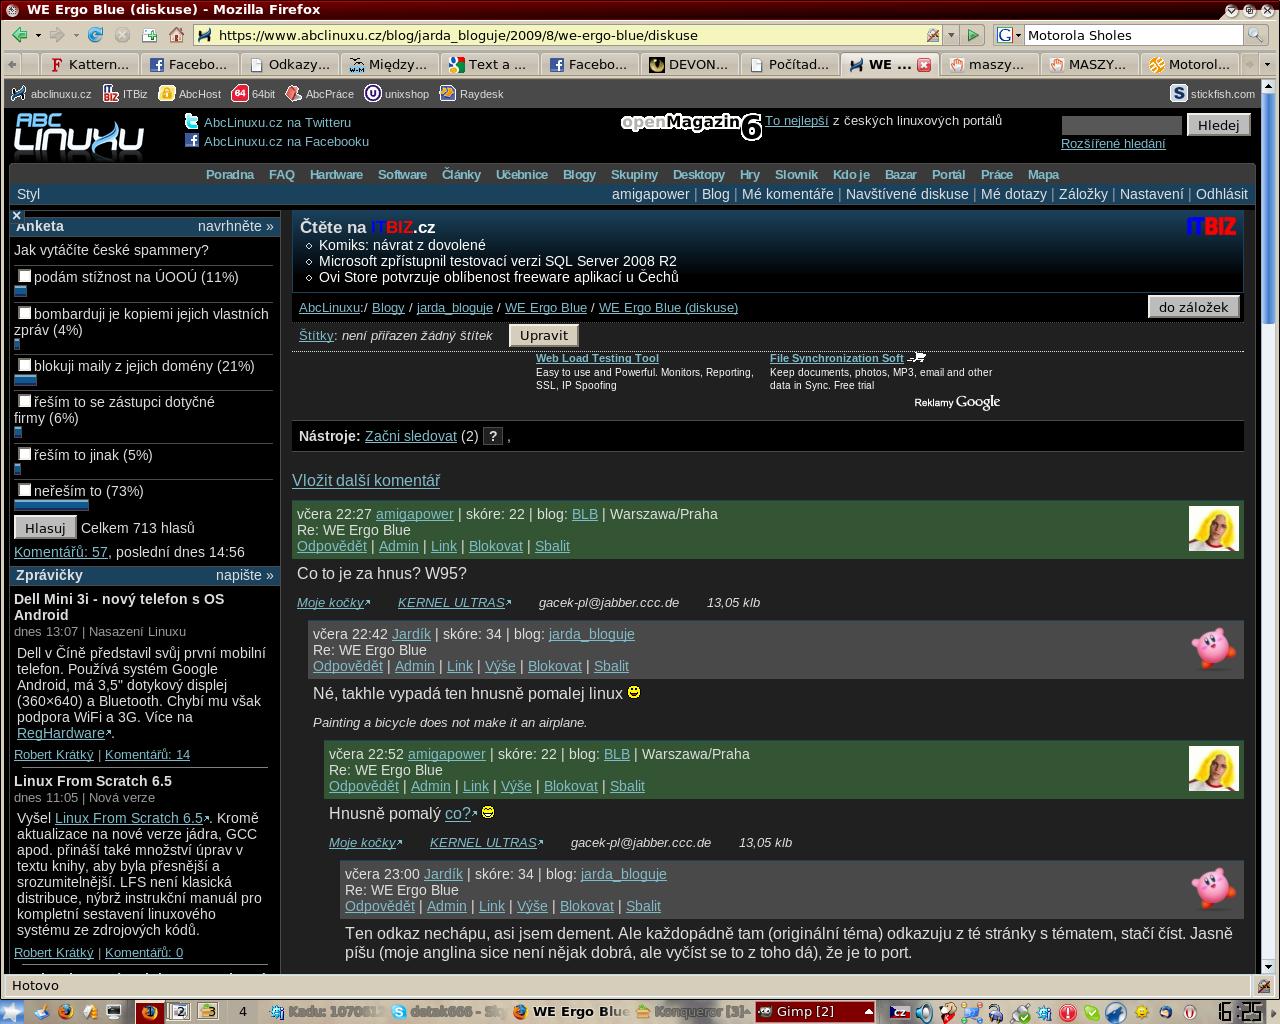Open the abclinuxu.cz bookmark

pyautogui.click(x=51, y=94)
